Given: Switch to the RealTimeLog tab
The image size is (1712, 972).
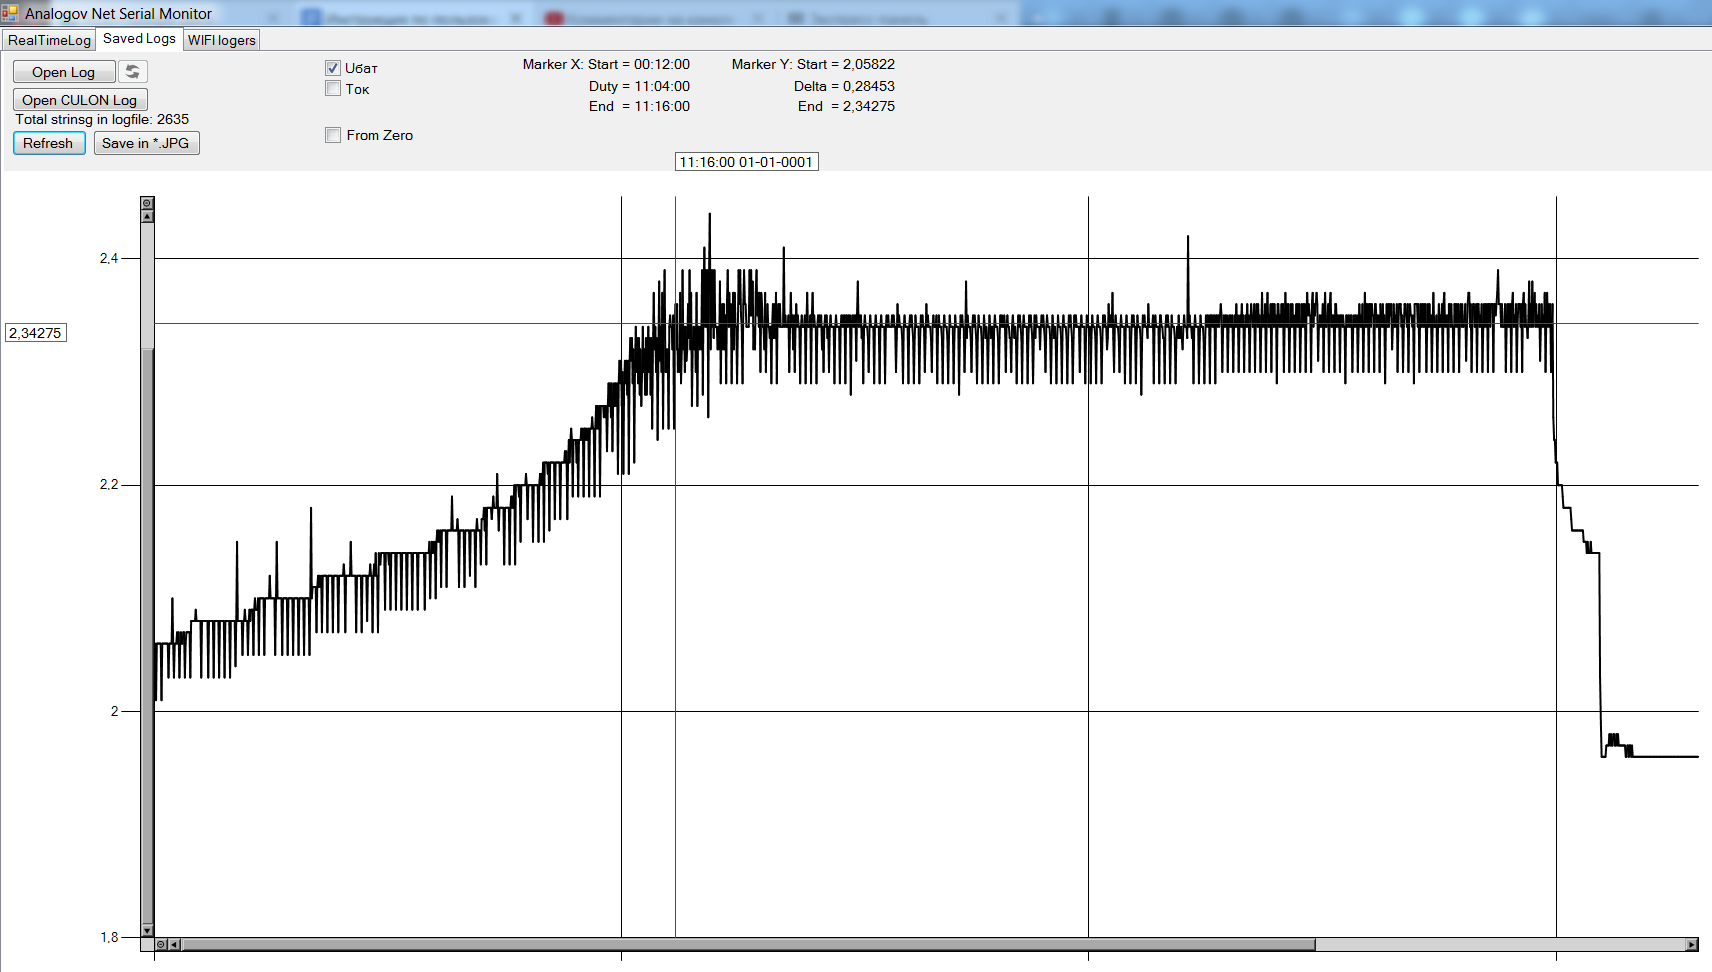Looking at the screenshot, I should pyautogui.click(x=49, y=40).
